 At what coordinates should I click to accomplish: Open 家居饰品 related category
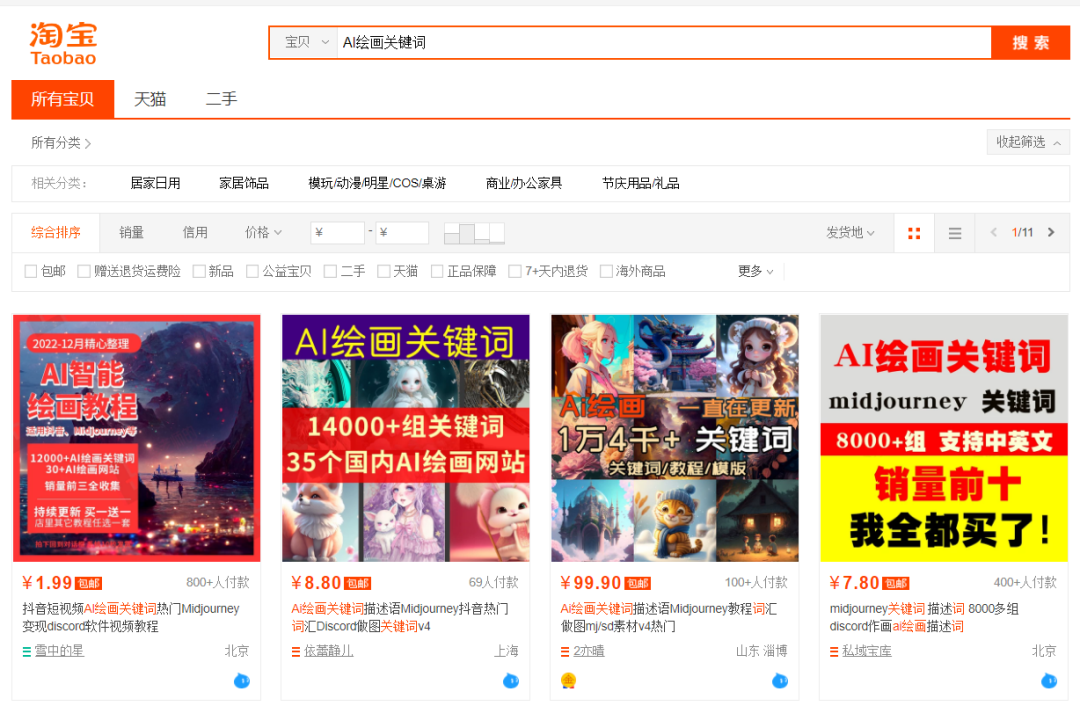click(244, 183)
